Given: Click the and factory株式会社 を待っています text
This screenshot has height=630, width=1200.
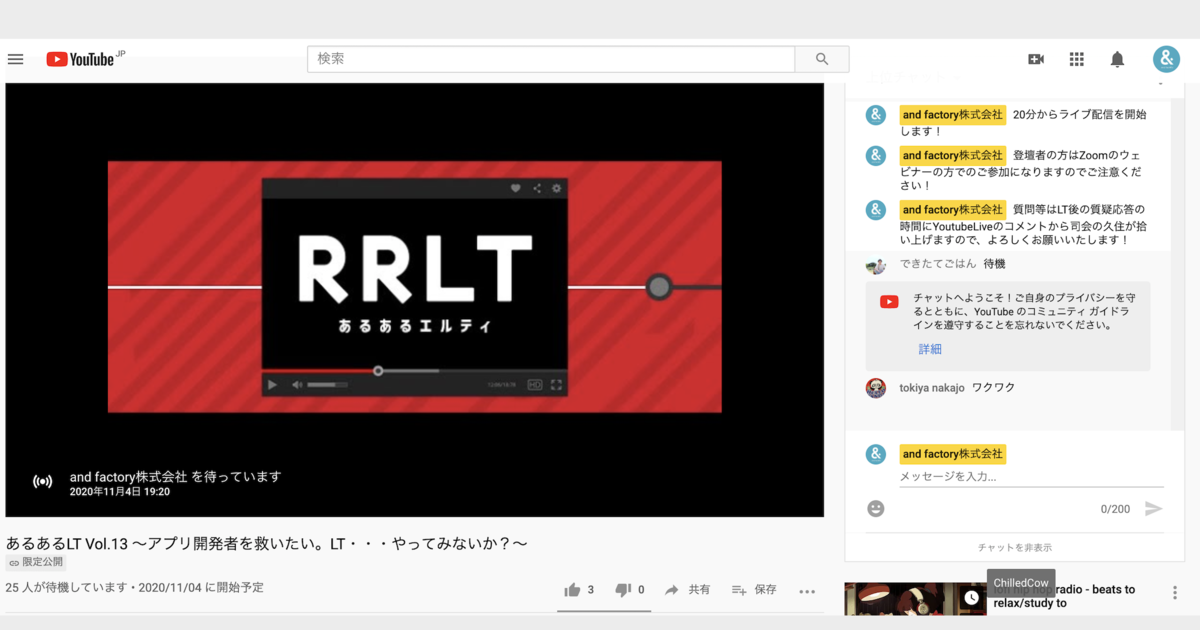Looking at the screenshot, I should click(x=176, y=476).
